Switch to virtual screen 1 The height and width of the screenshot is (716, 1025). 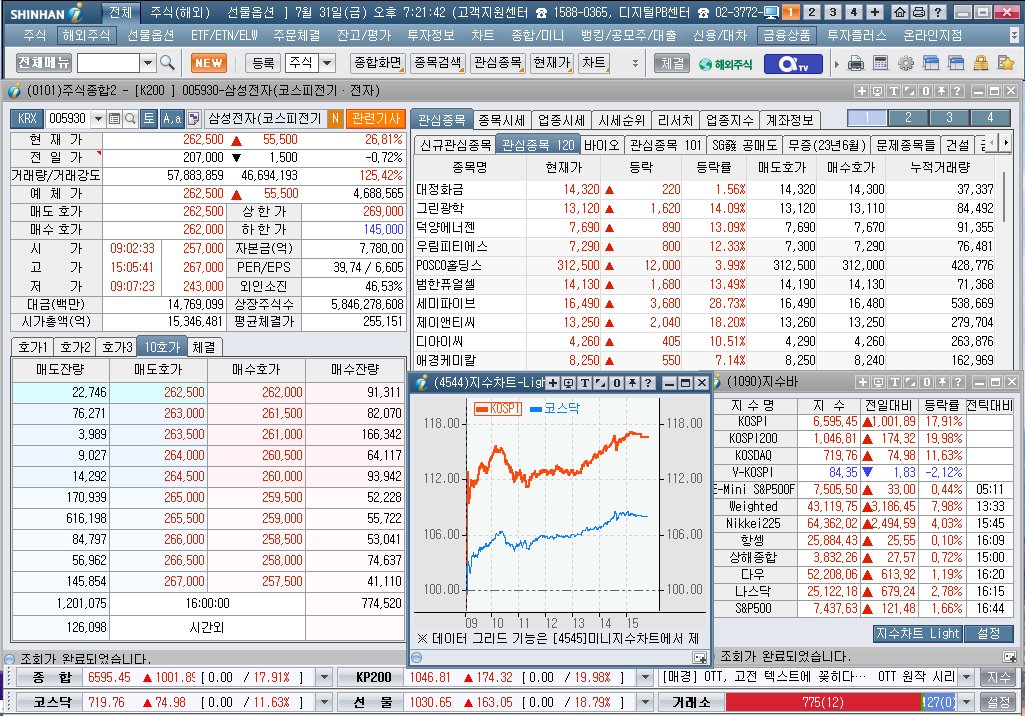pyautogui.click(x=791, y=12)
